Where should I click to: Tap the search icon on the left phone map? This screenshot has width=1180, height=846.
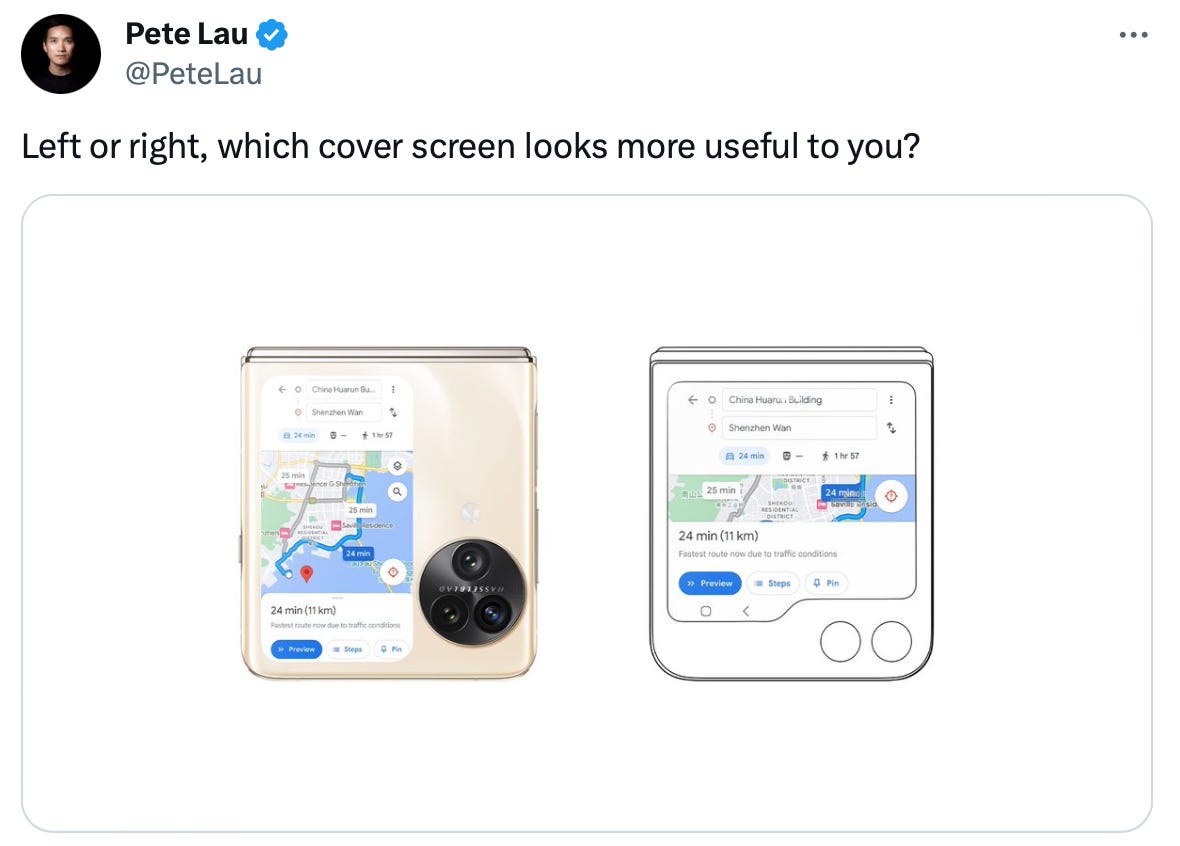(x=397, y=491)
